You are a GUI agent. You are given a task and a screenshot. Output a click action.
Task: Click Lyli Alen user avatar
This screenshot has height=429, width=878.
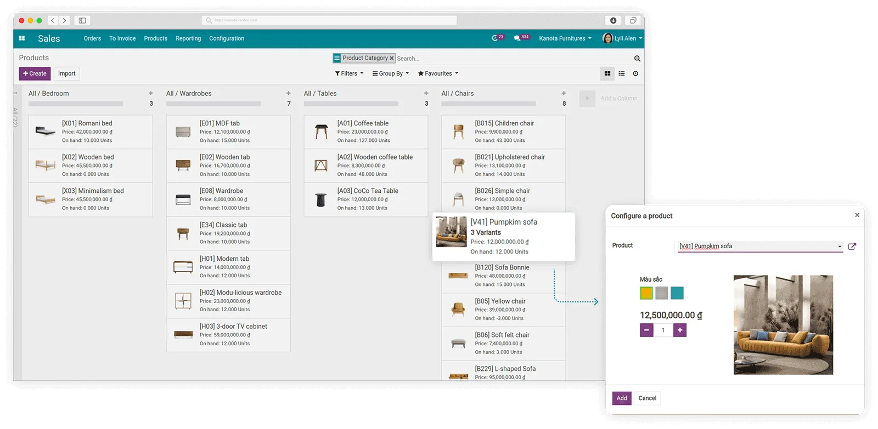(x=608, y=38)
